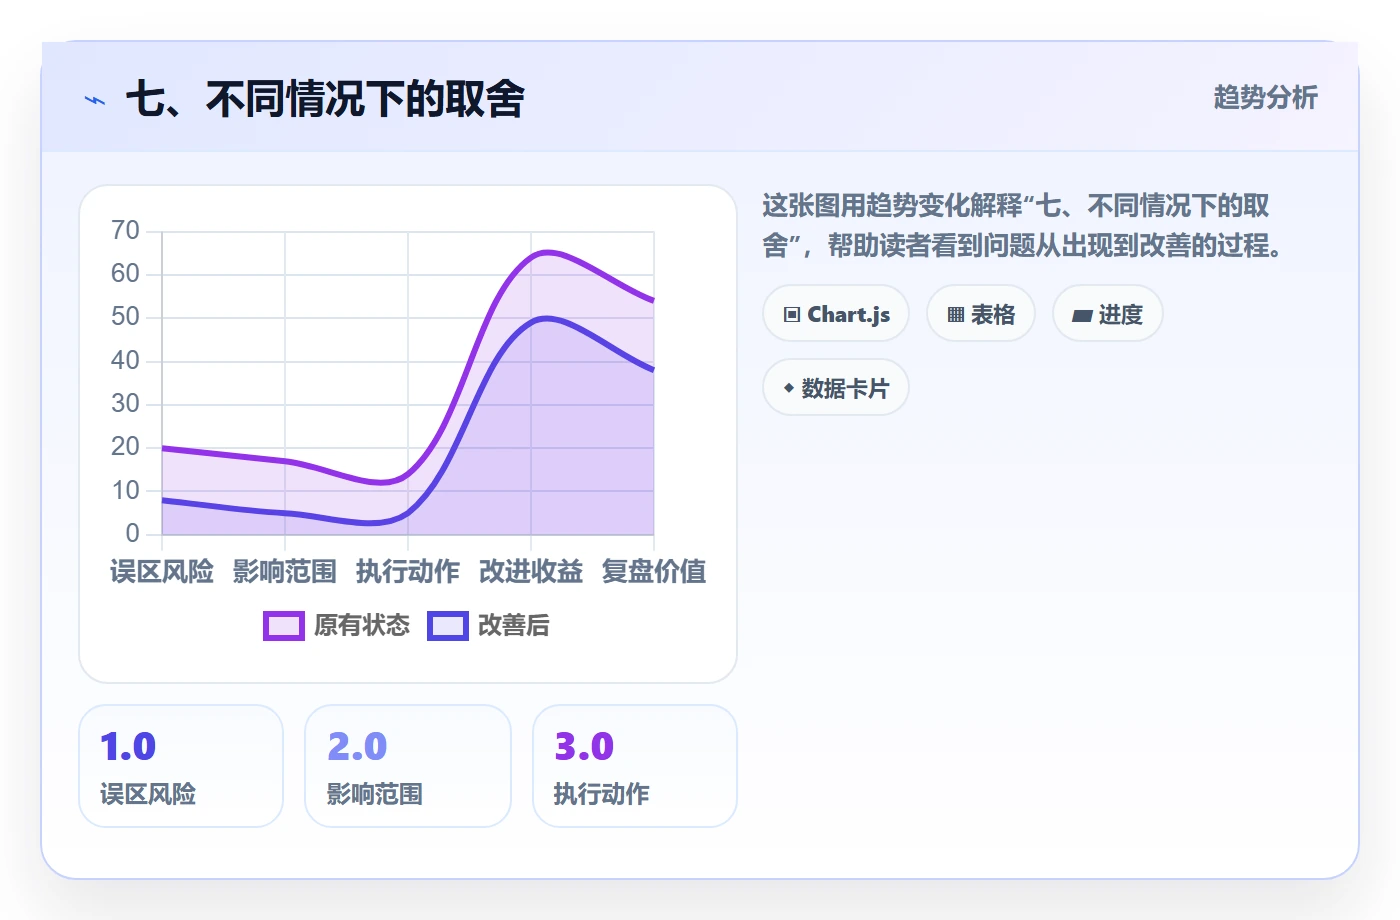Screen dimensions: 1400x920
Task: Click the 误区风险 x-axis label
Action: 162,572
